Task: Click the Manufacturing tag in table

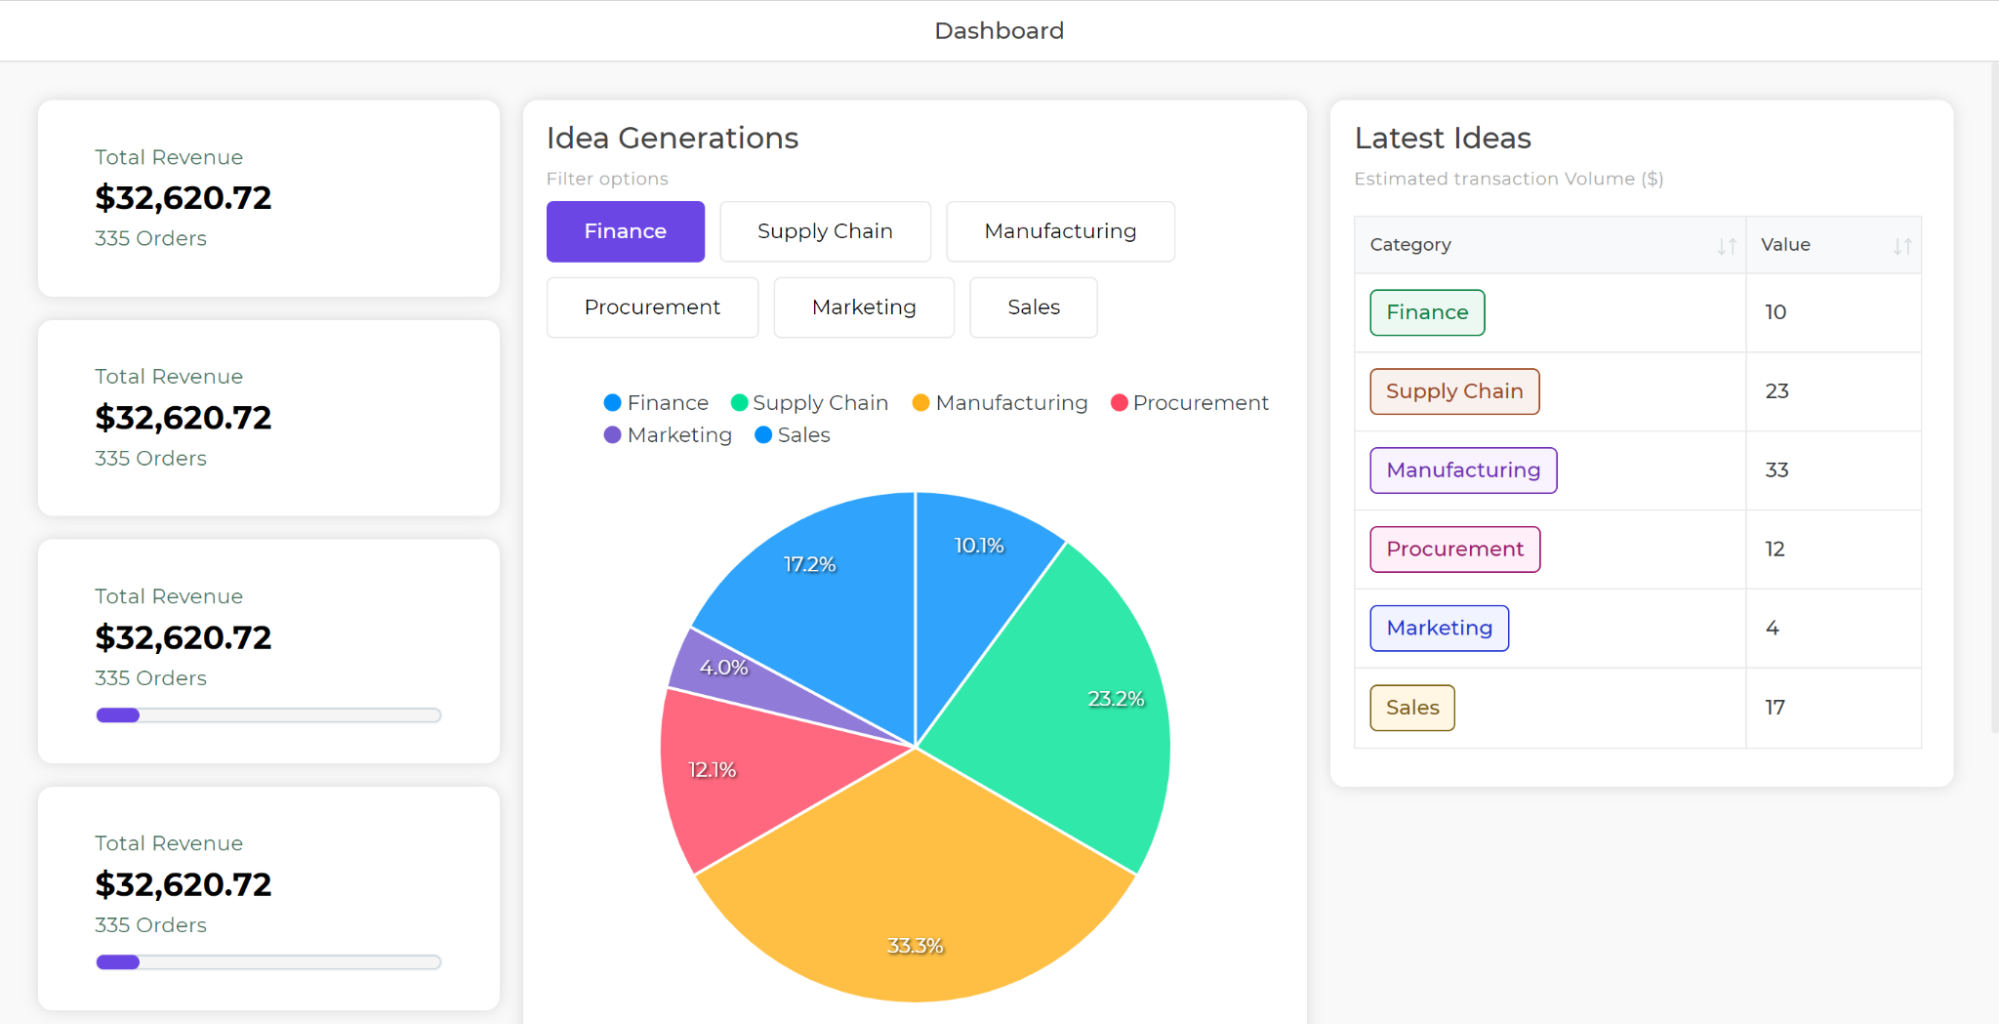Action: pos(1463,471)
